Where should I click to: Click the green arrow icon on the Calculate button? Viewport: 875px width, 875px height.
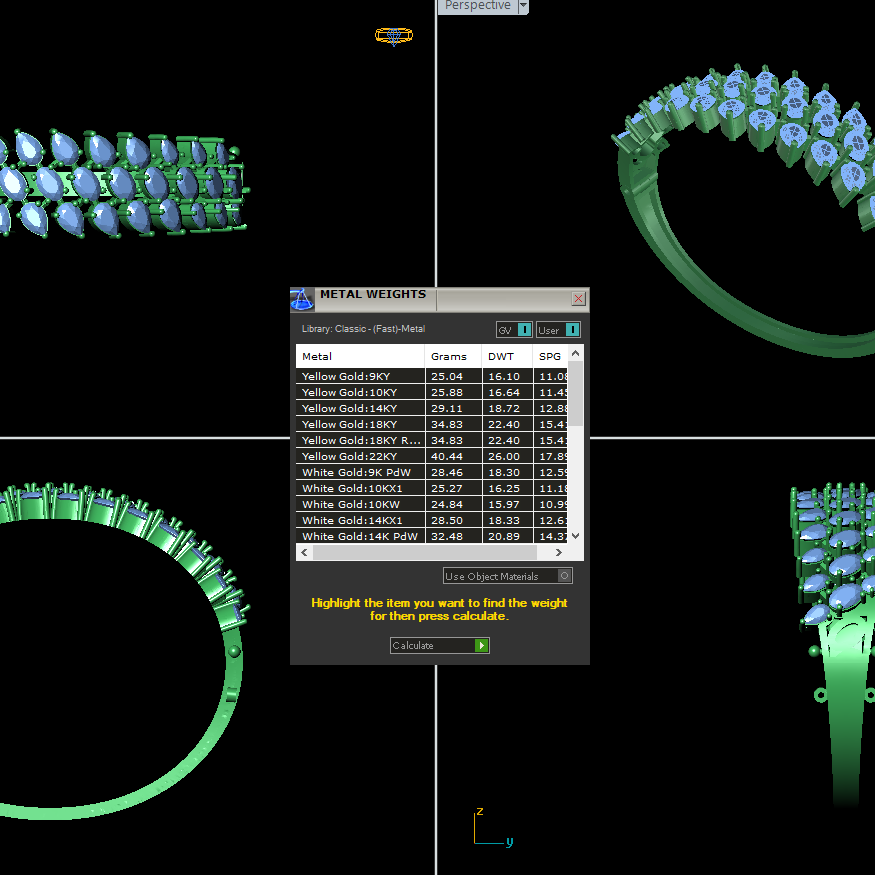(481, 645)
